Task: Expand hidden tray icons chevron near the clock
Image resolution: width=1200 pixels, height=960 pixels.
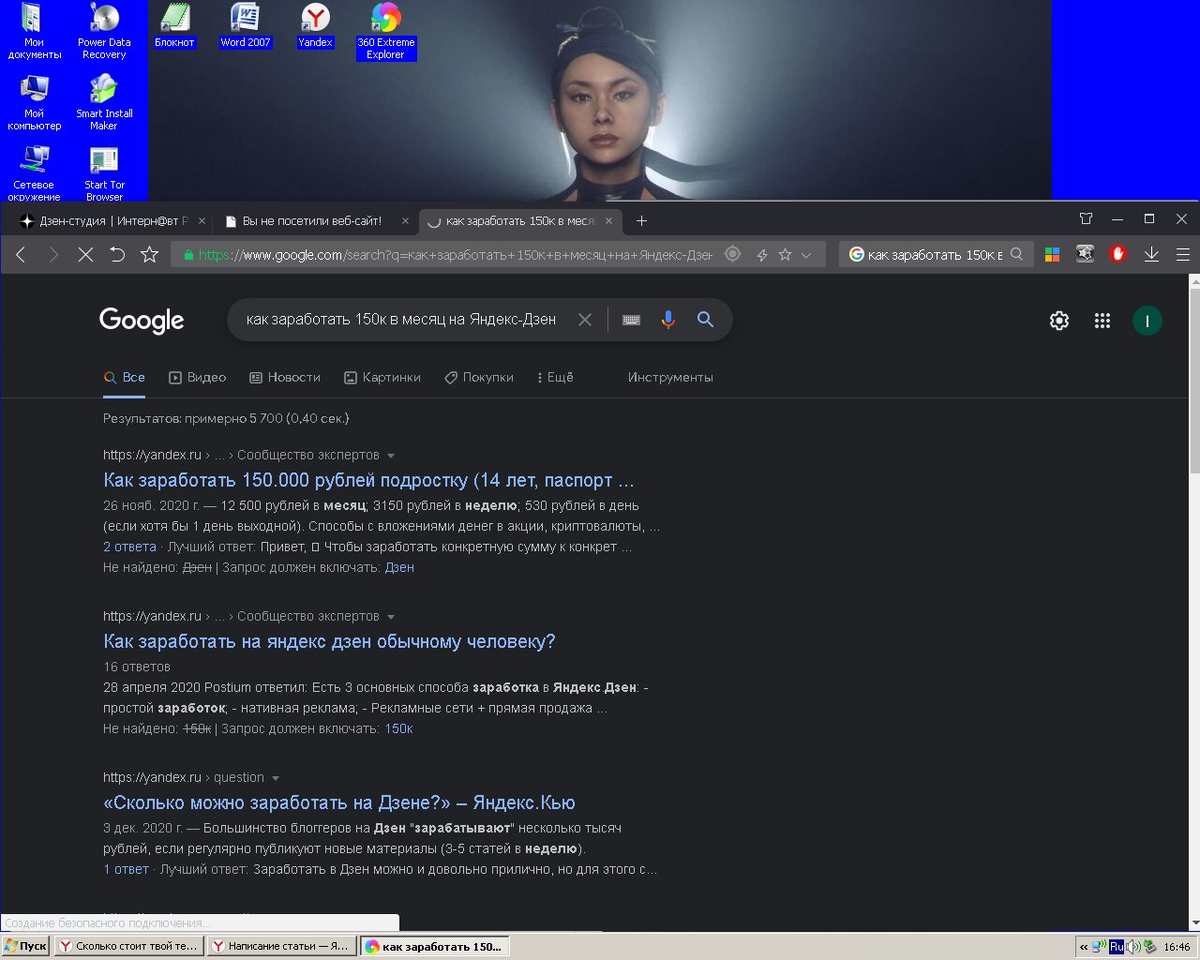Action: click(x=1084, y=945)
